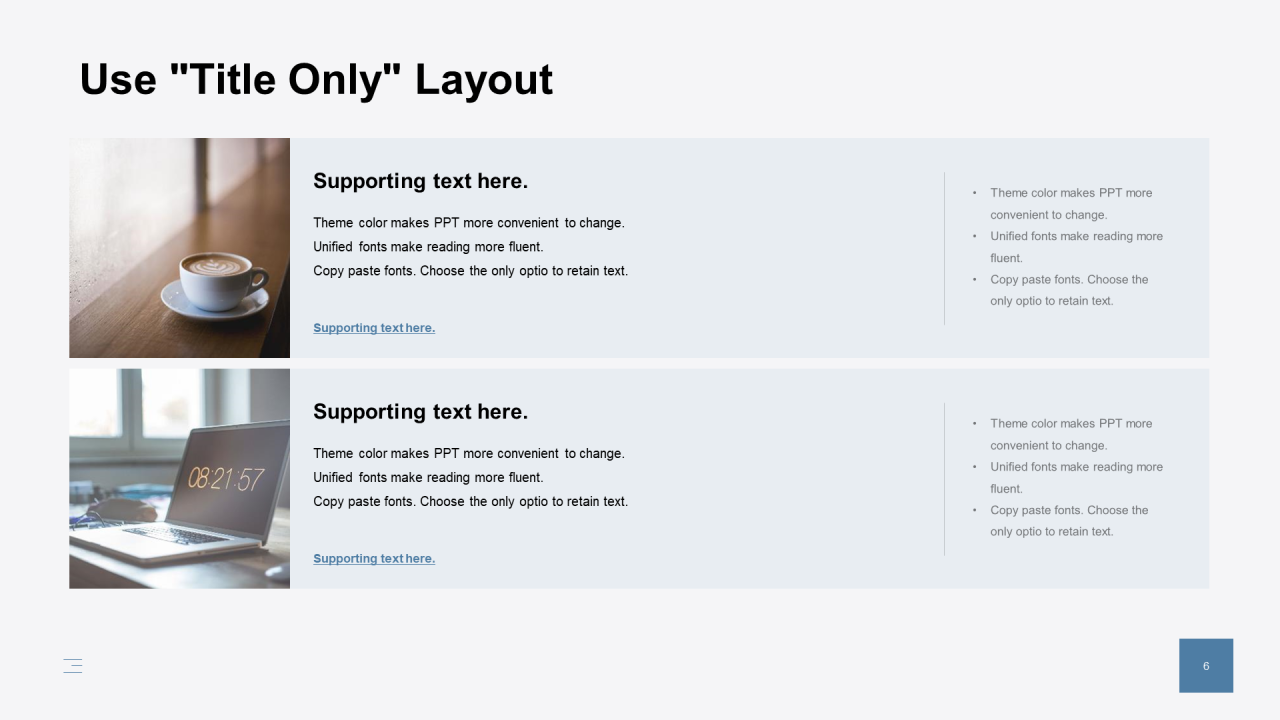Click the blue page number 6 box
Screen dimensions: 1280x720
[1206, 666]
